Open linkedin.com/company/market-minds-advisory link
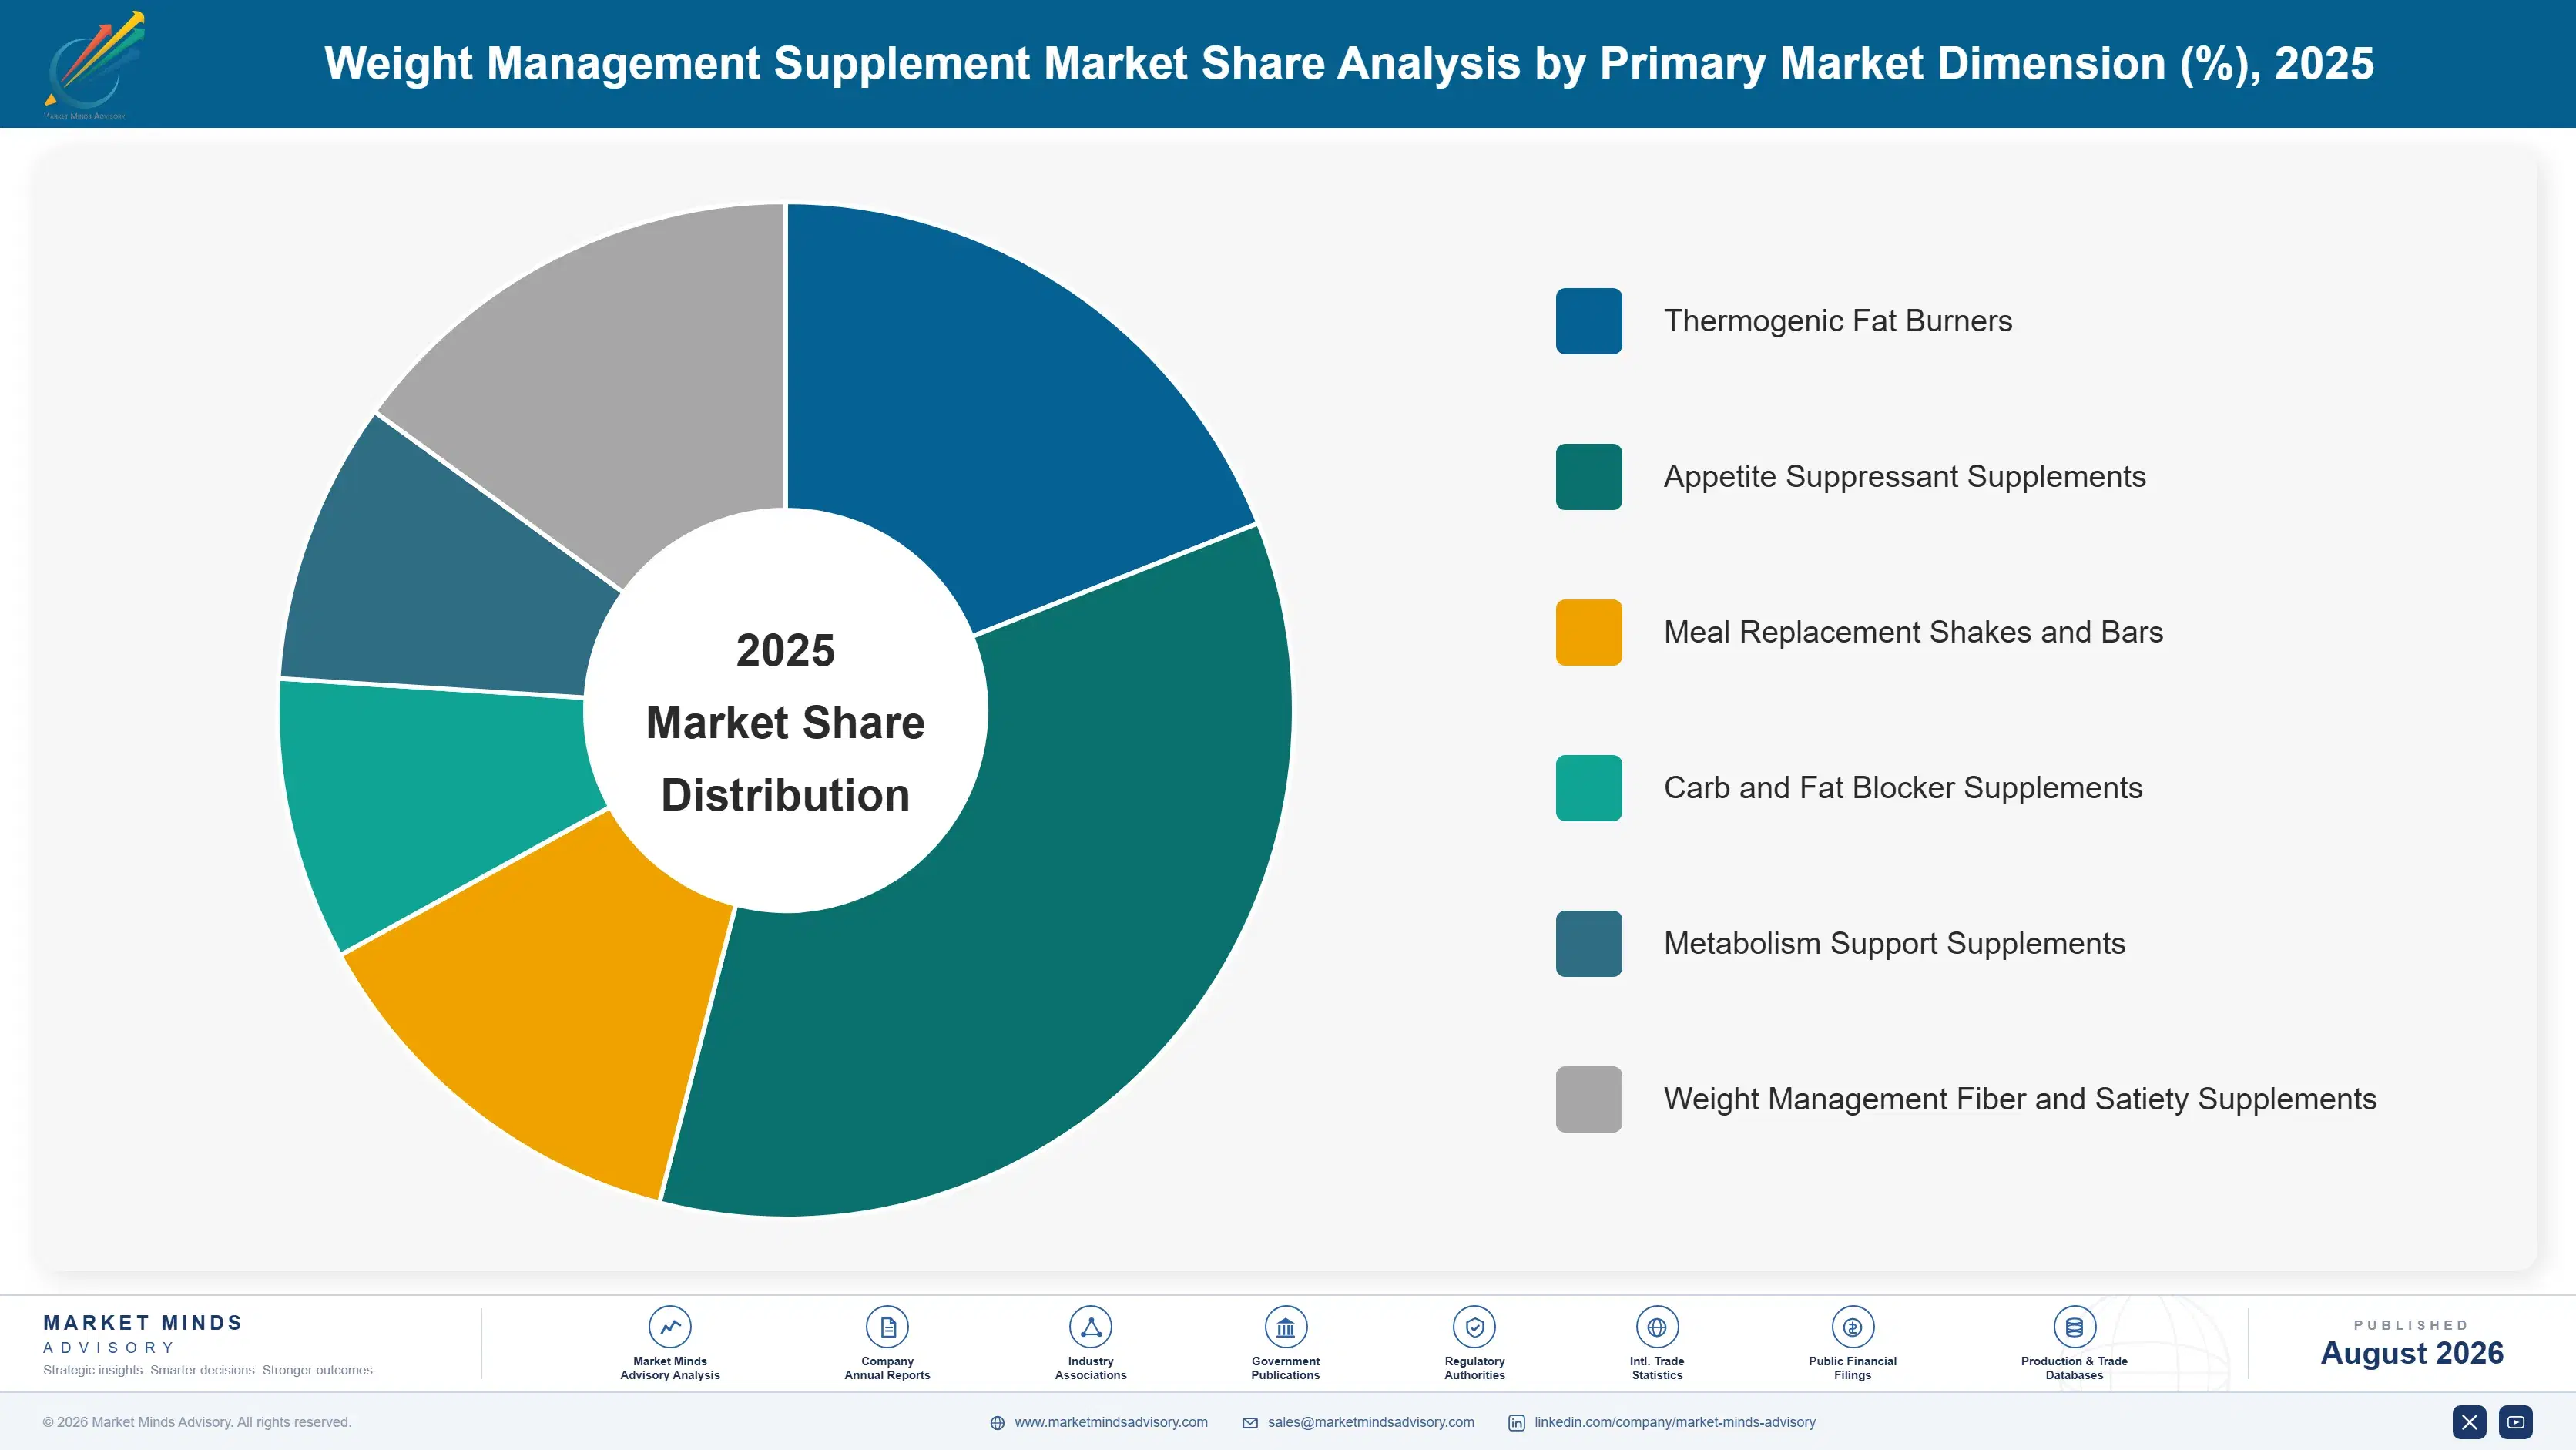The height and width of the screenshot is (1450, 2576). tap(1675, 1422)
